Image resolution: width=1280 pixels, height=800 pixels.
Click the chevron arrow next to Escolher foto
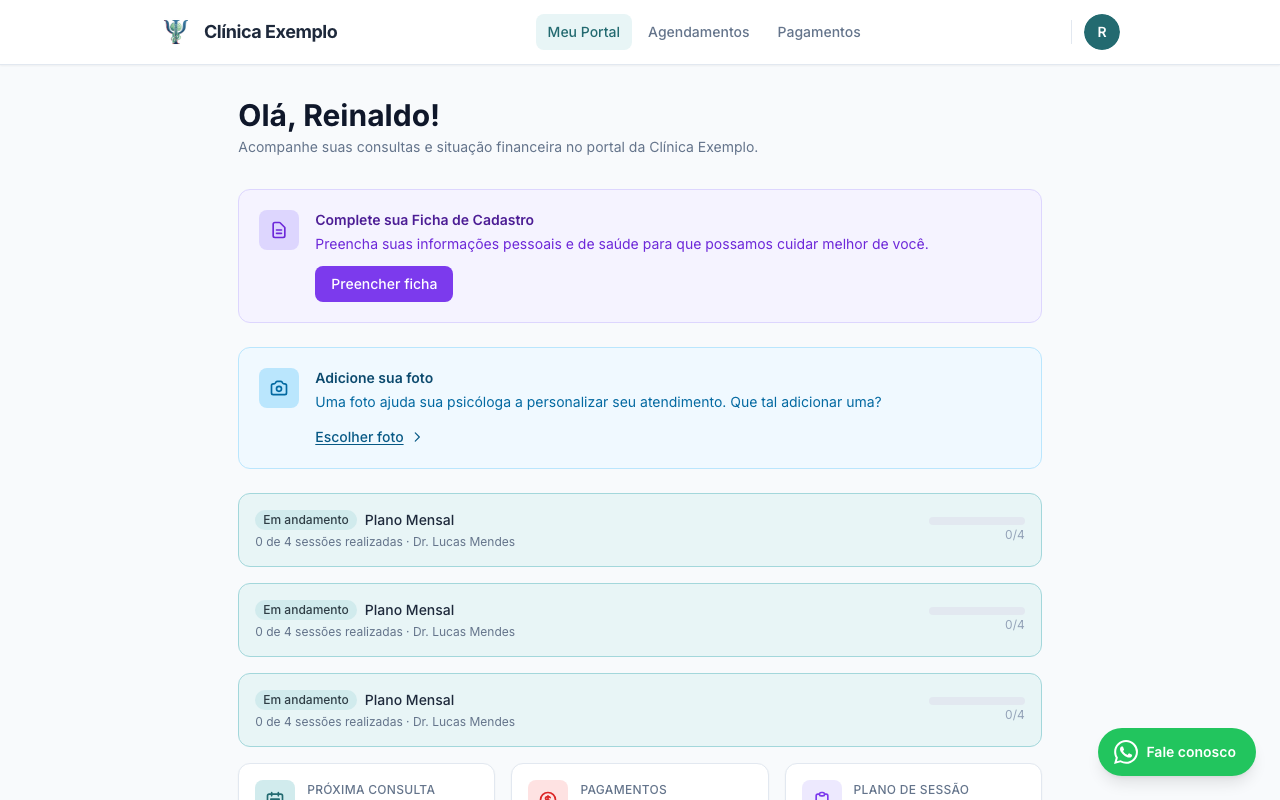tap(418, 437)
